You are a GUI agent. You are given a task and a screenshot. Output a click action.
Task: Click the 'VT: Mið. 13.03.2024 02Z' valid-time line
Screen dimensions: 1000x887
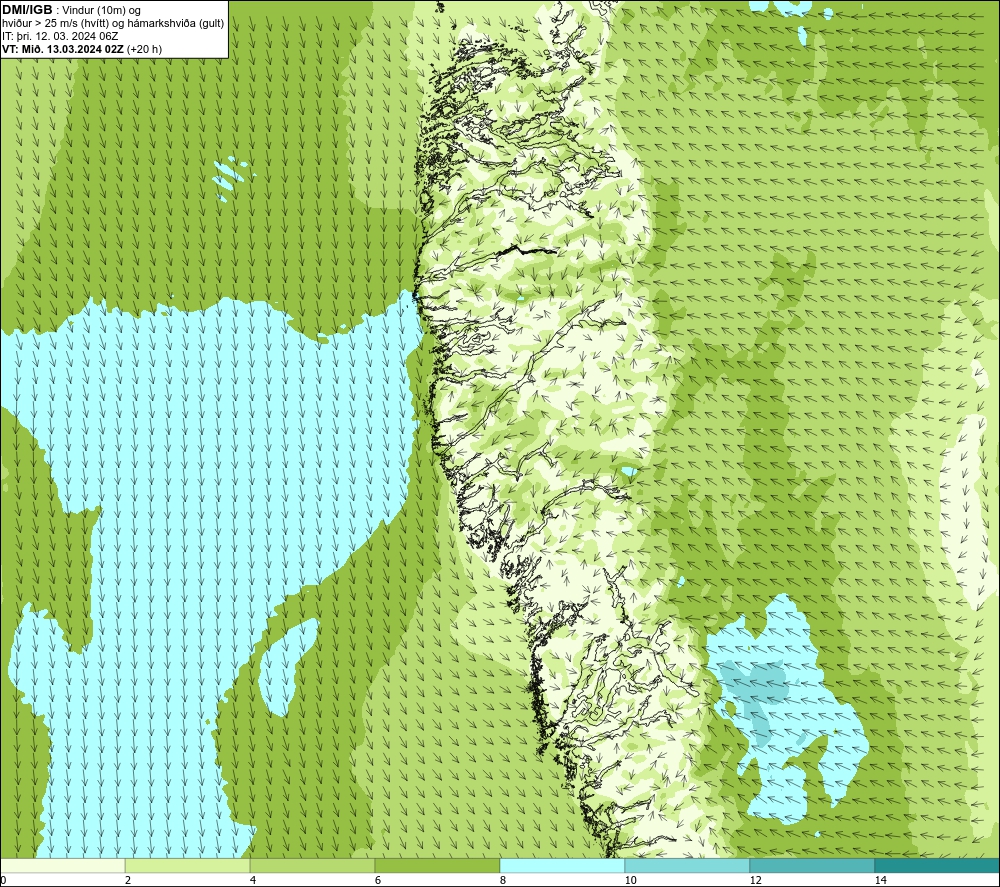82,49
